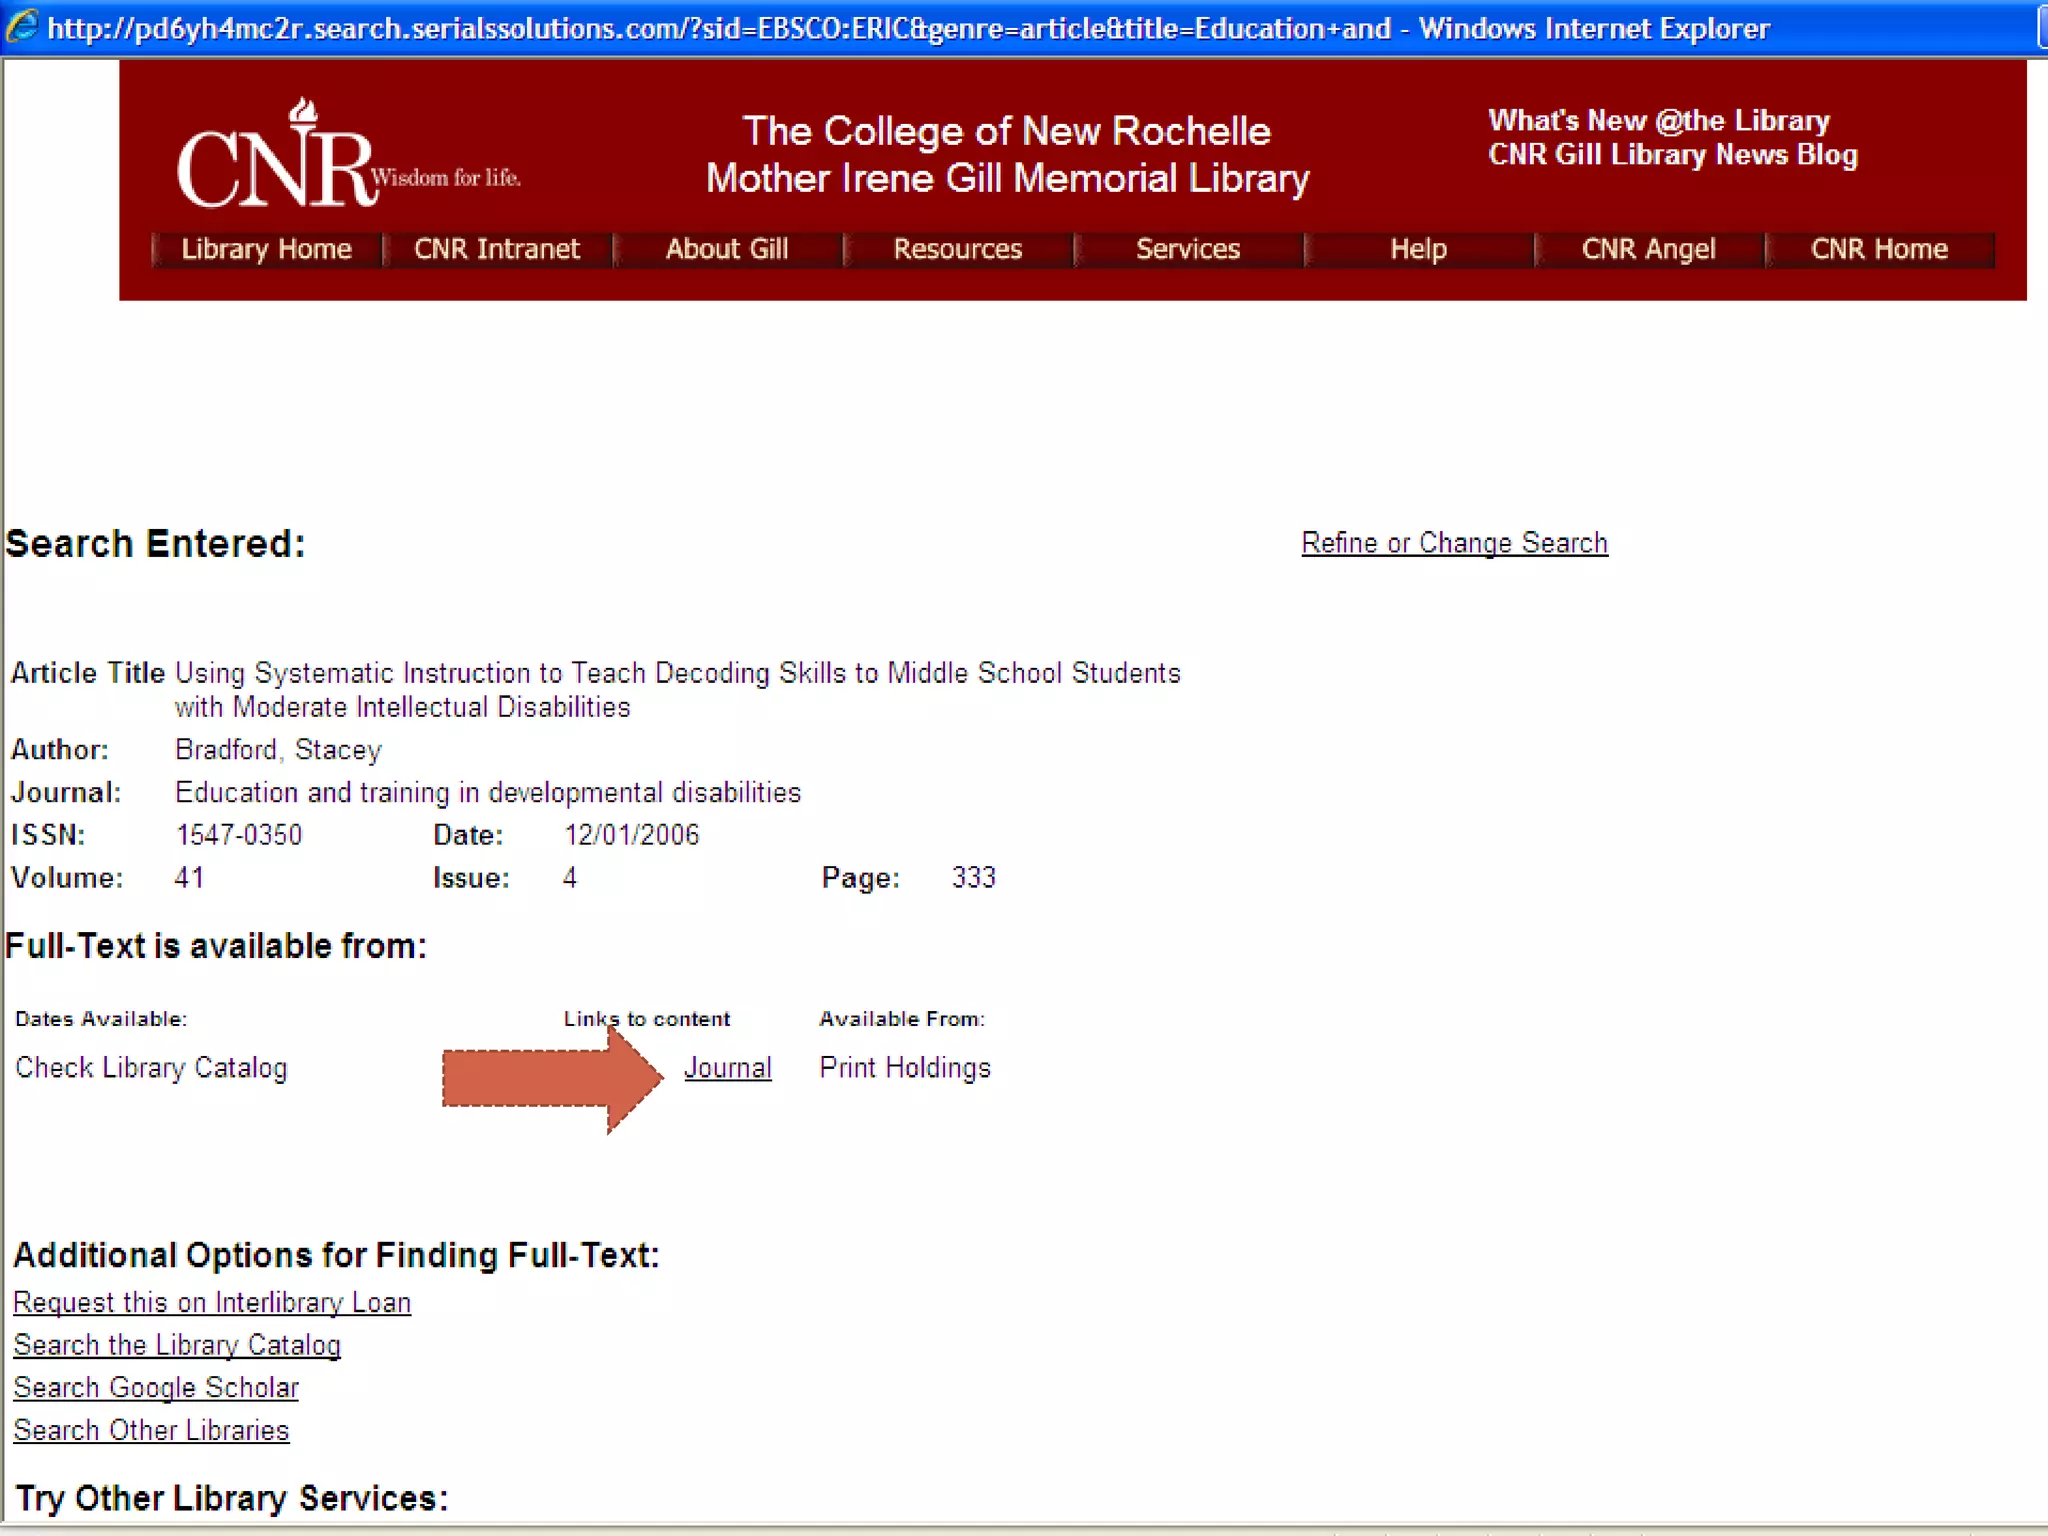Click Help in the navigation bar
Viewport: 2048px width, 1536px height.
tap(1418, 249)
